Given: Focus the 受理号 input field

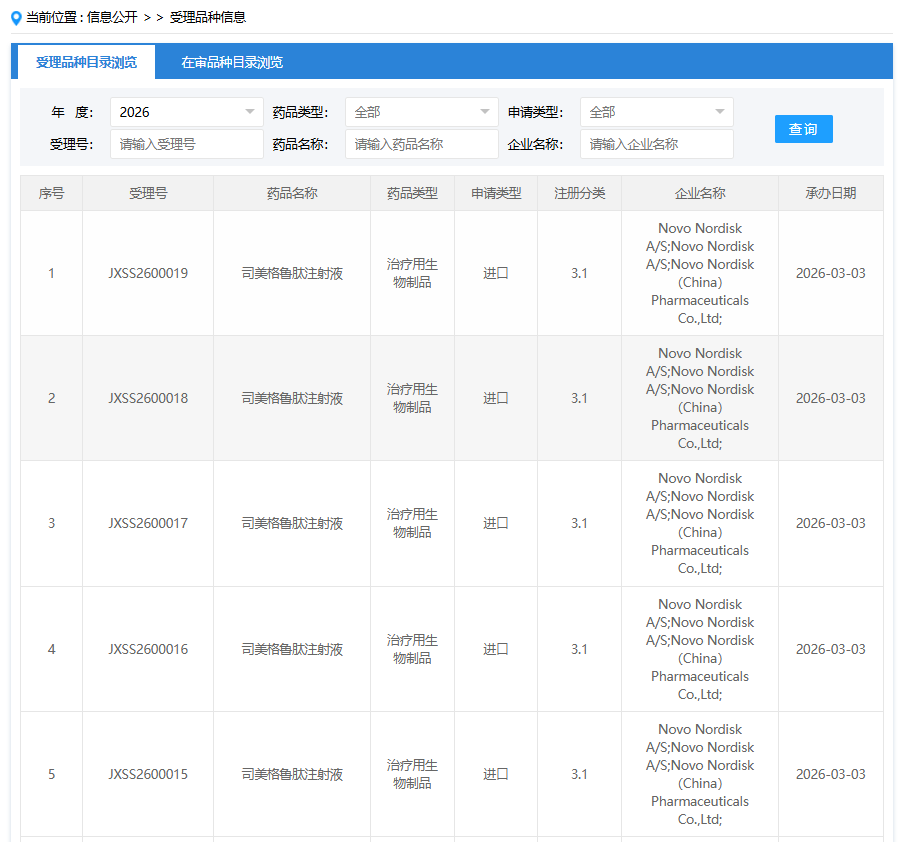Looking at the screenshot, I should point(186,144).
